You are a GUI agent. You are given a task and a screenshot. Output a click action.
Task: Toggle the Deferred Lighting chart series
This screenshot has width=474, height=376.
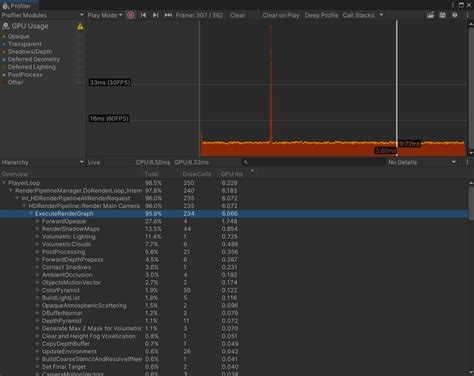point(29,67)
